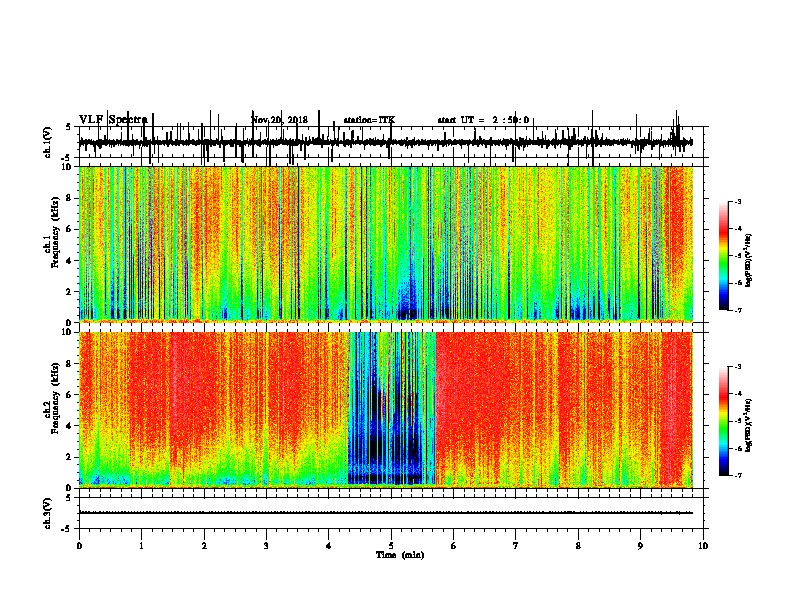Viewport: 792px width, 612px height.
Task: Click inside the ch.1 voltage waveform panel
Action: tap(391, 142)
